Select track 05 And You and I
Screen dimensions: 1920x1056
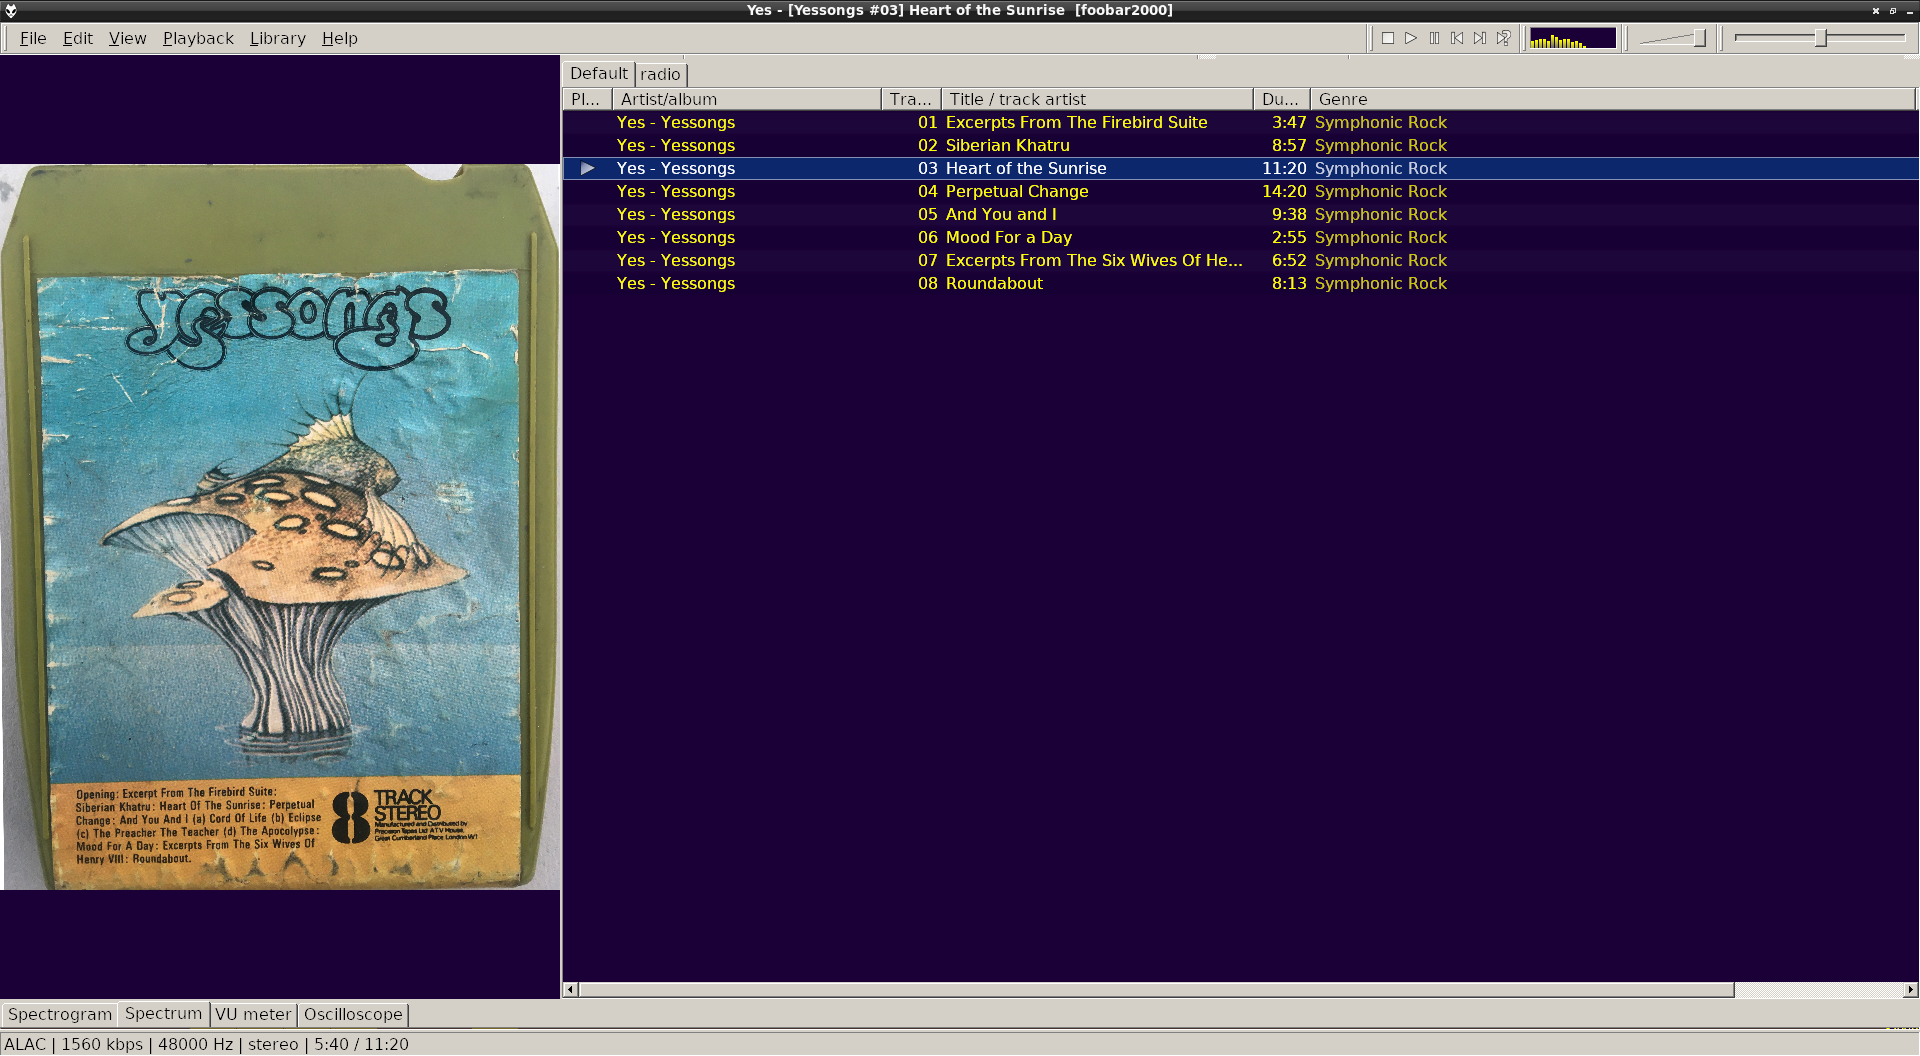point(1240,214)
